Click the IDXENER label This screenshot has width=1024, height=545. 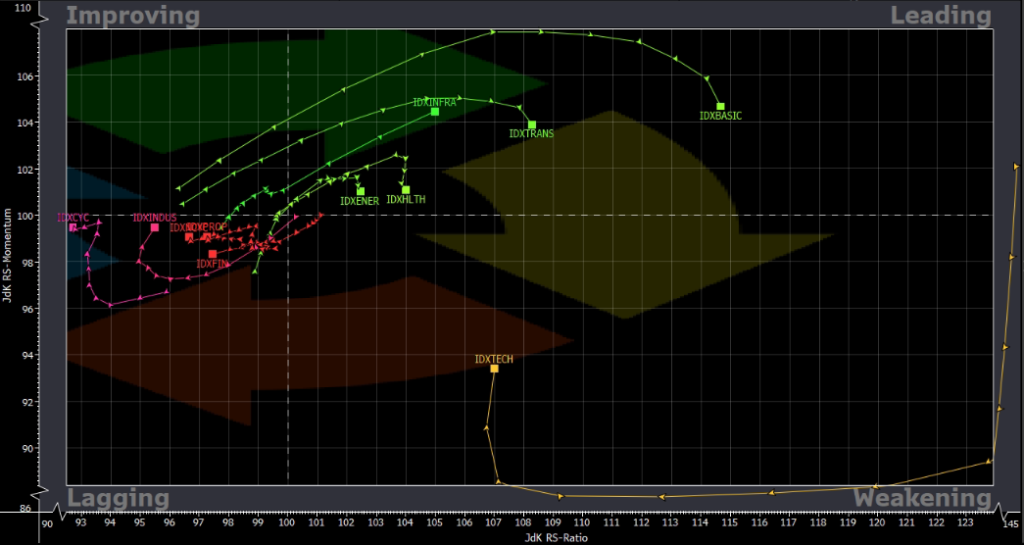359,201
